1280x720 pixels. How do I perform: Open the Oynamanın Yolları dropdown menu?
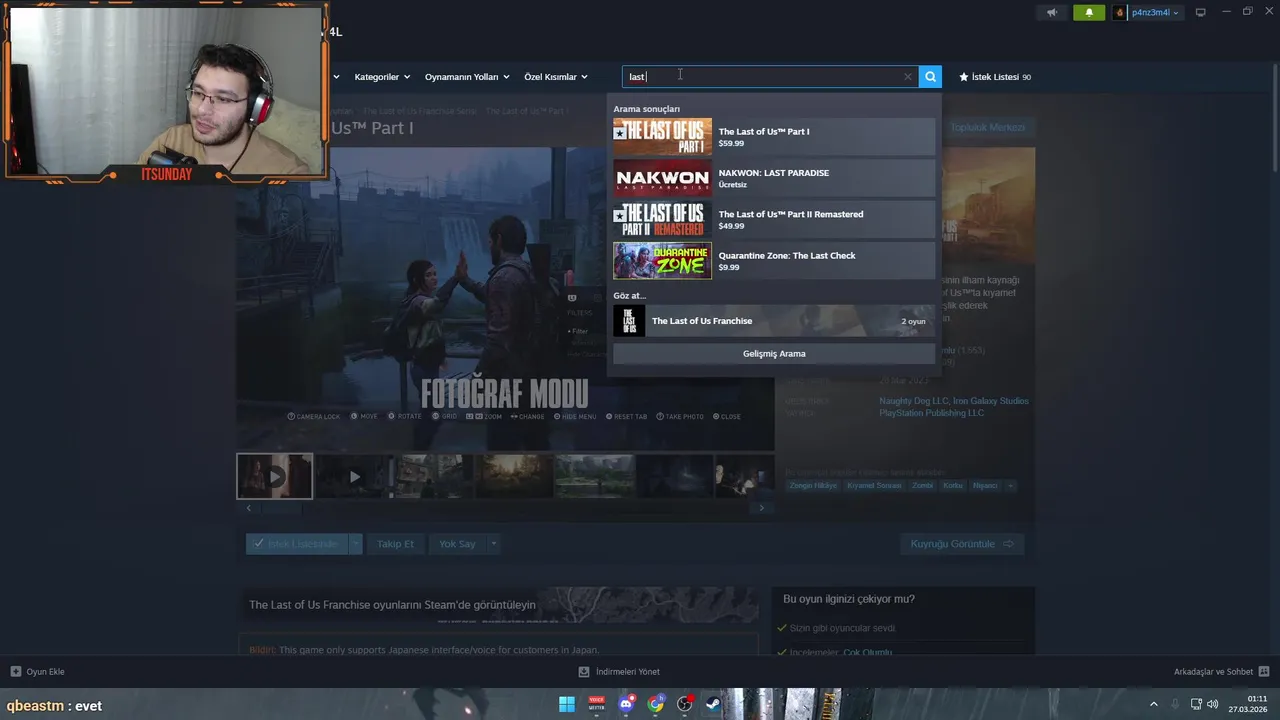pos(467,77)
